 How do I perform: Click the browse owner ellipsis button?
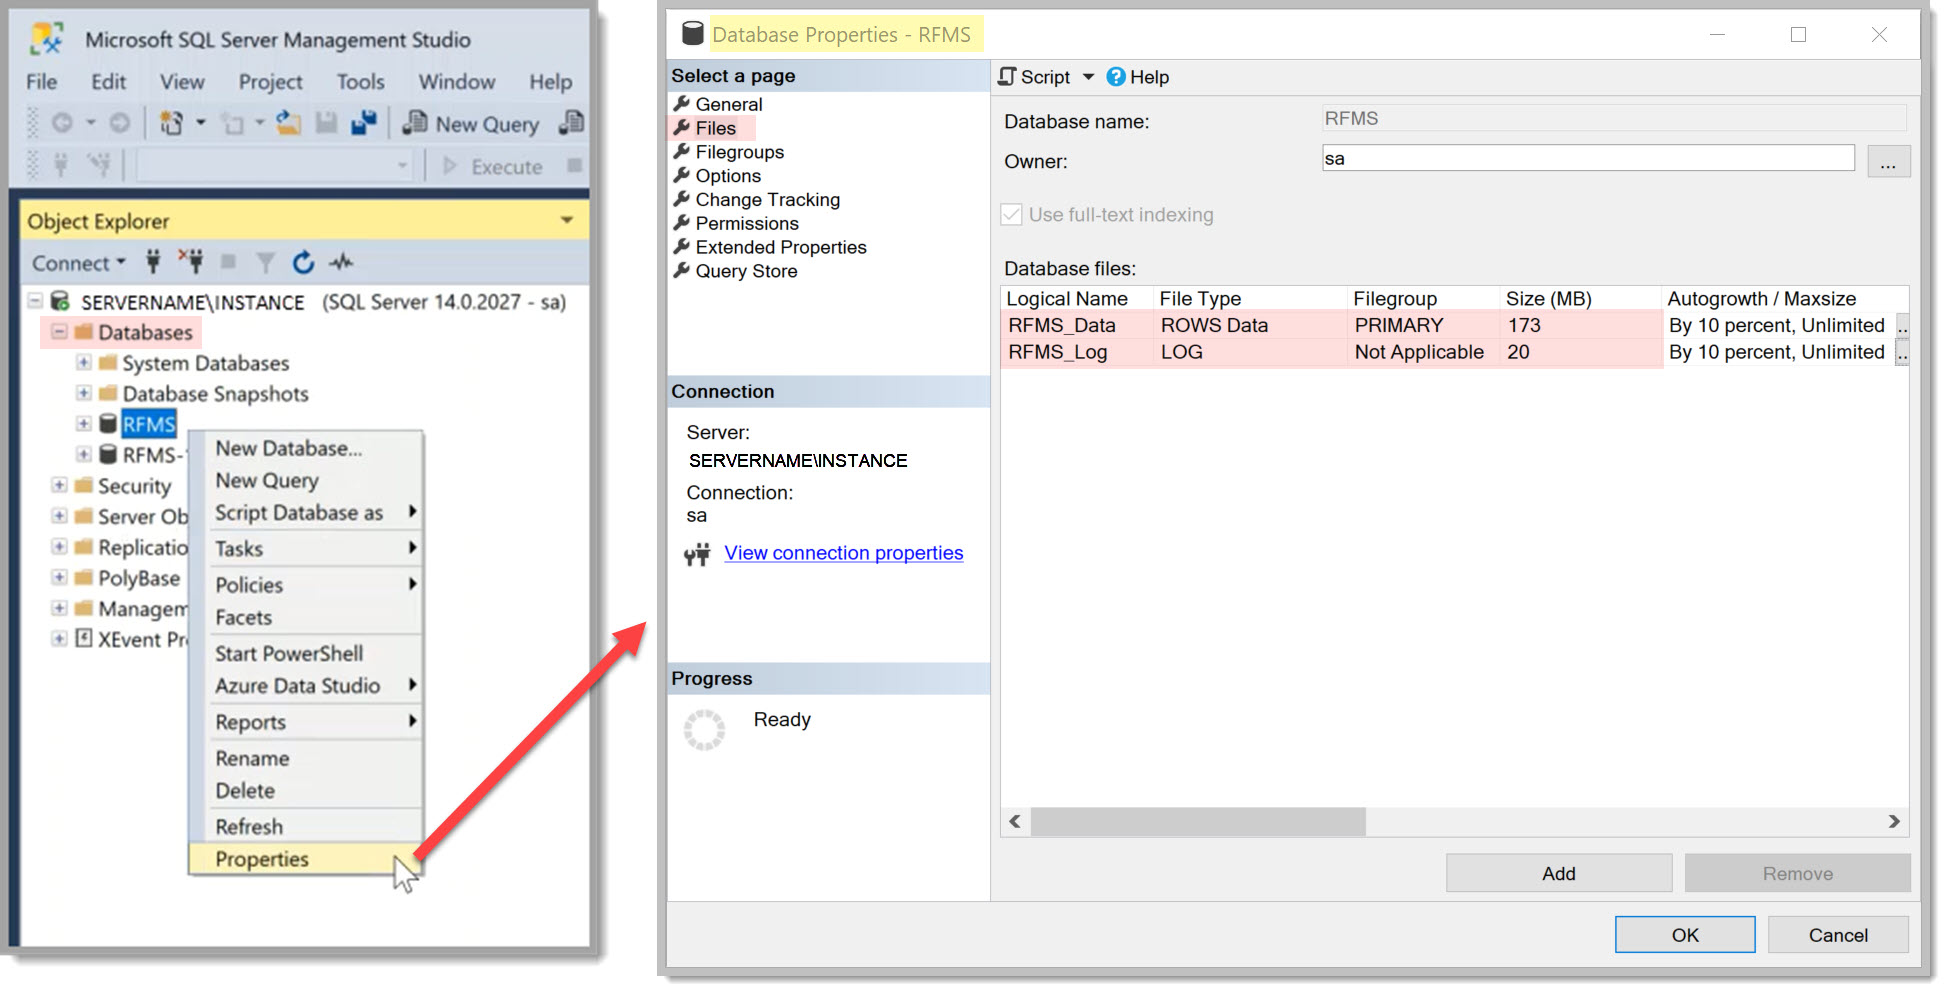coord(1888,161)
